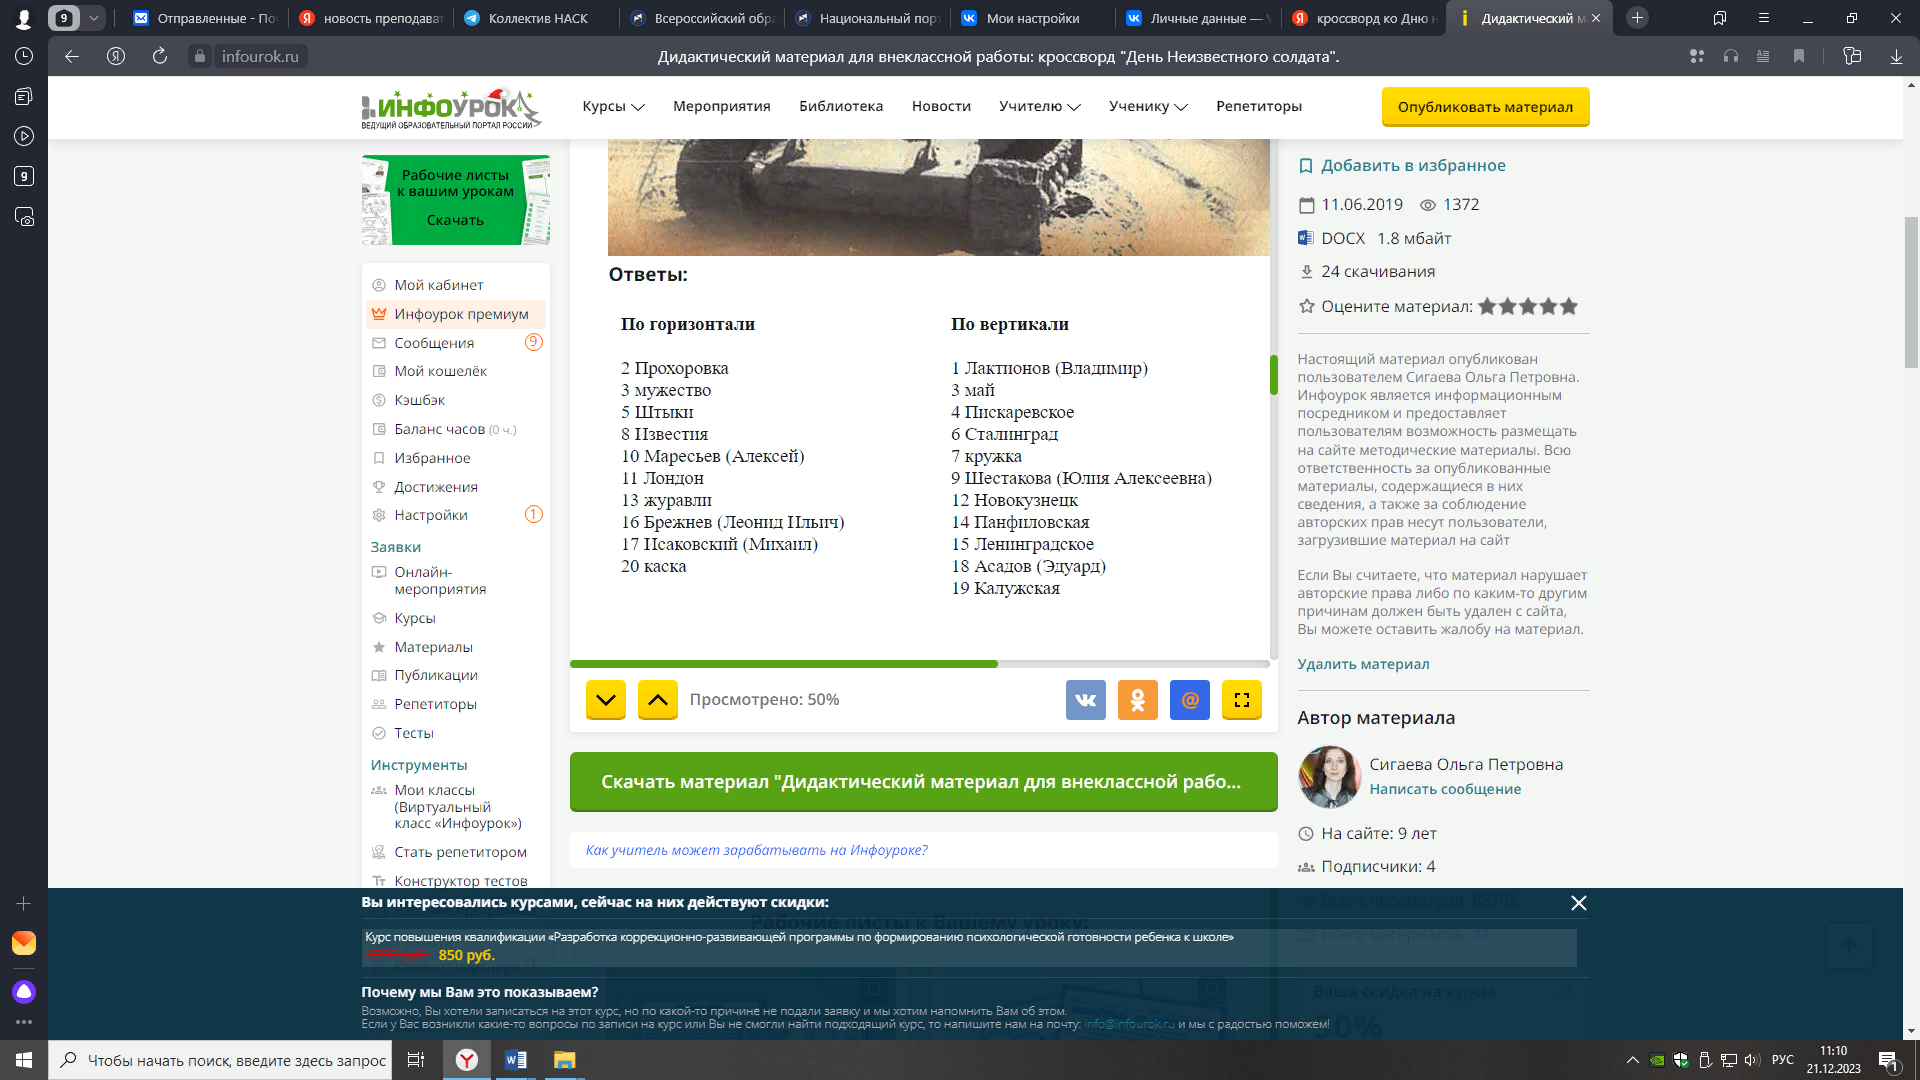Click document viewing progress bar
Viewport: 1920px width, 1080px height.
(x=918, y=664)
